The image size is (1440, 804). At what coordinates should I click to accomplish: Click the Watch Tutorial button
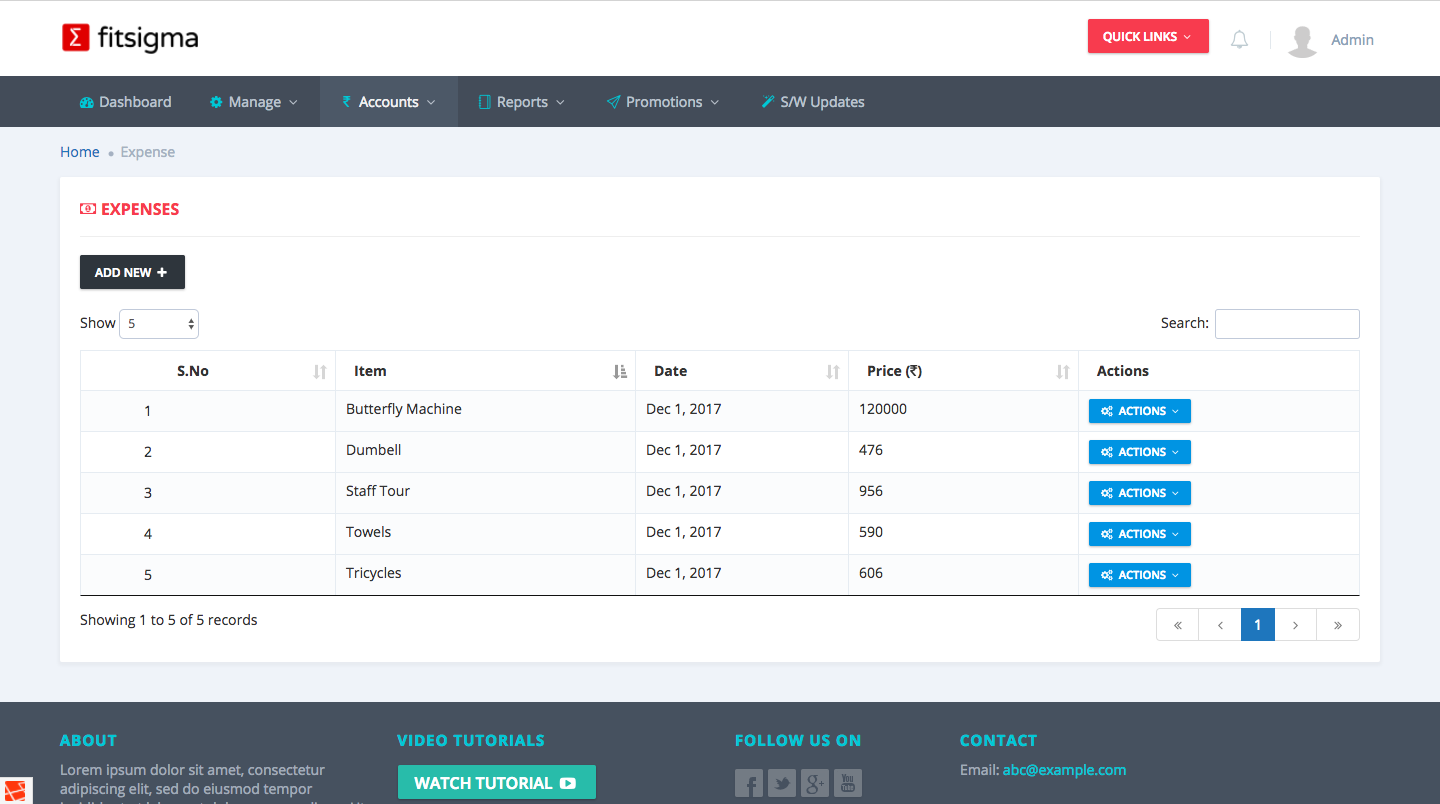(x=496, y=783)
